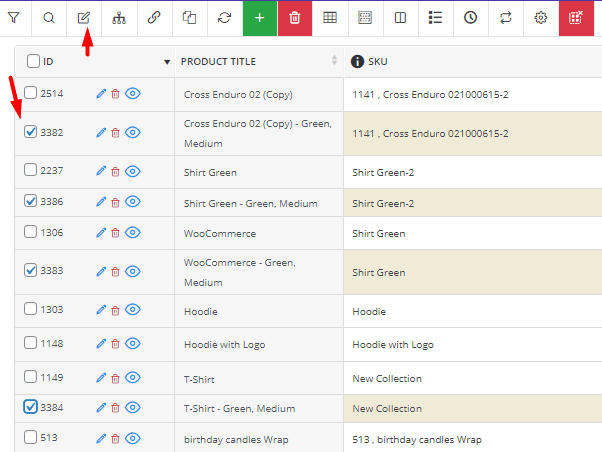The width and height of the screenshot is (602, 452).
Task: Click the red grid reset toolbar button
Action: click(576, 18)
